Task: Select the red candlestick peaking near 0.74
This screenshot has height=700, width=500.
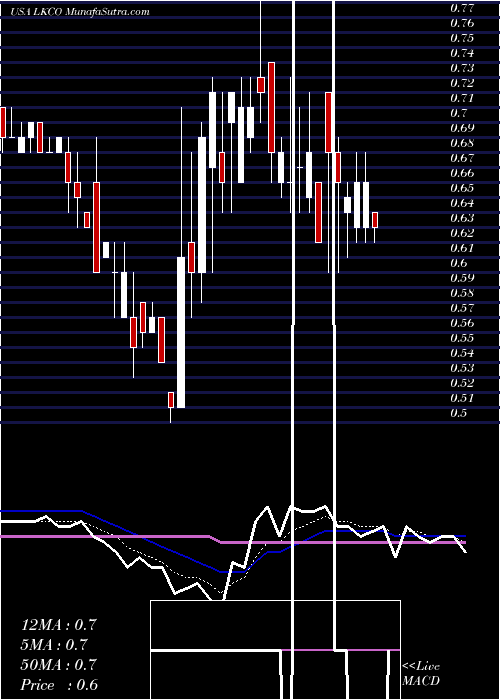Action: tap(271, 107)
